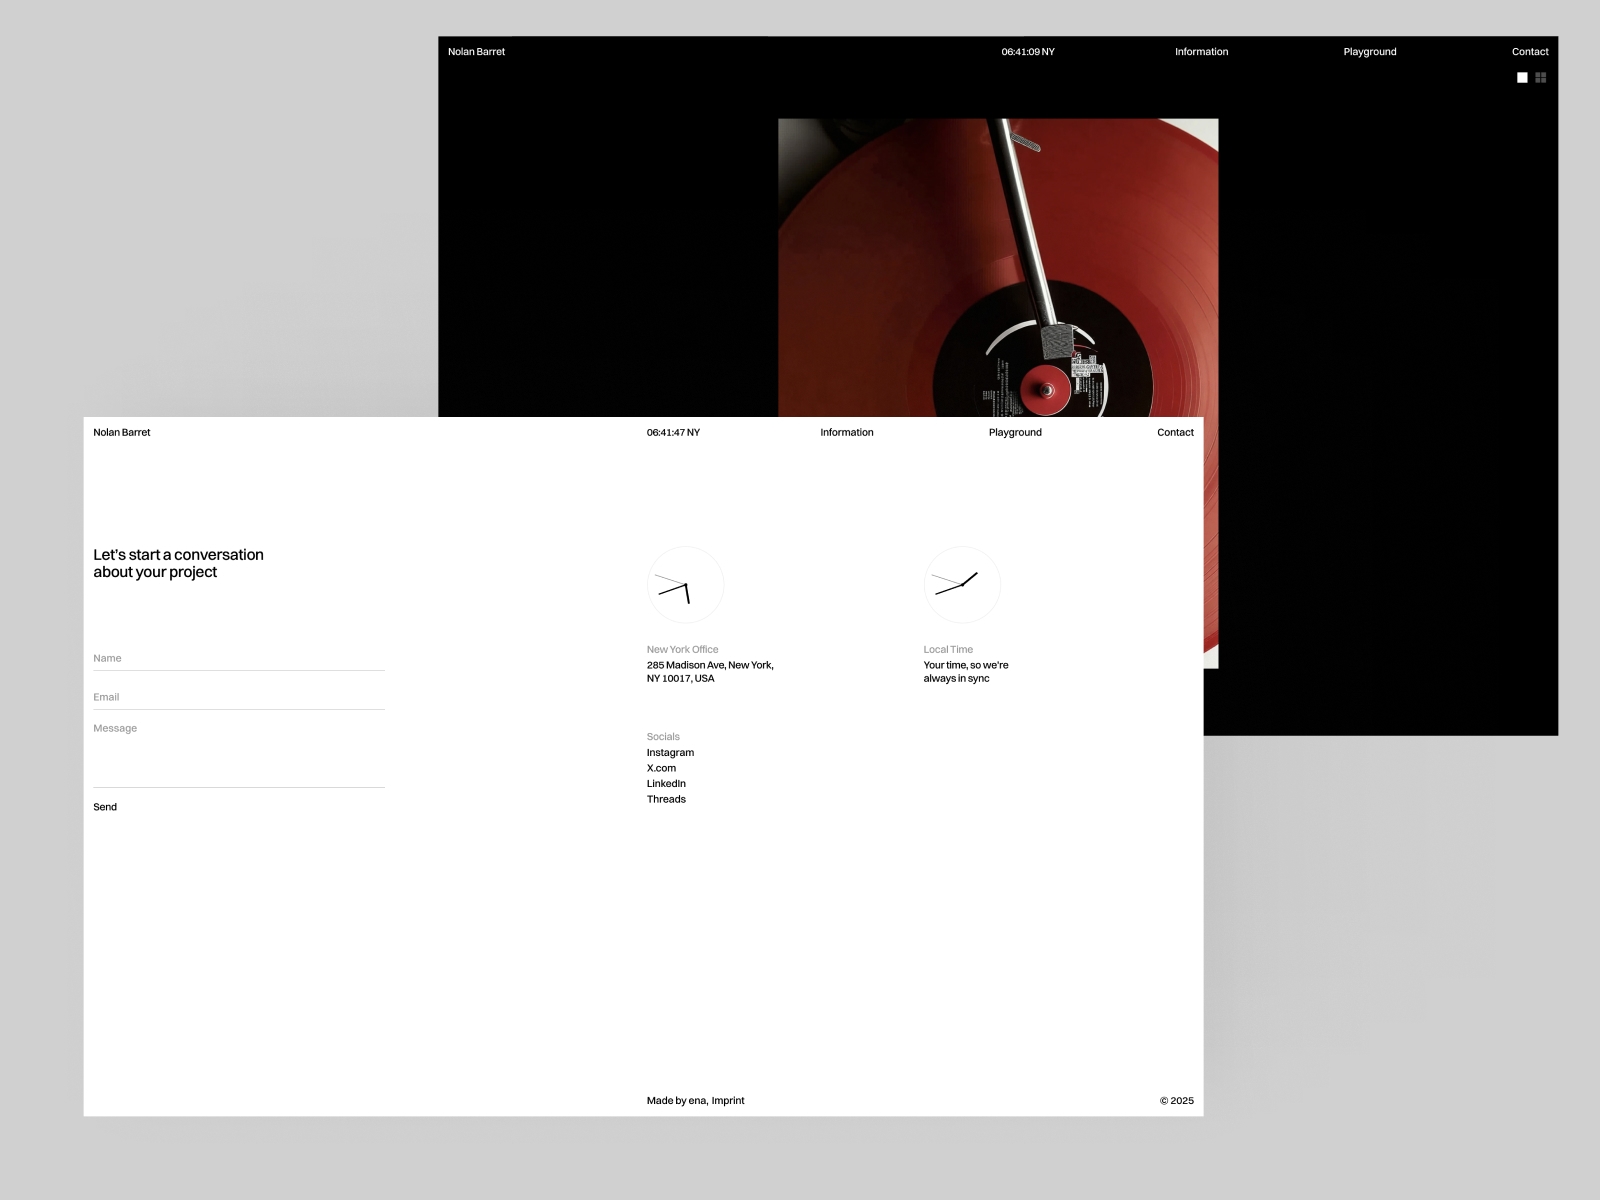Visit the X.com profile link
1600x1200 pixels.
pos(661,768)
